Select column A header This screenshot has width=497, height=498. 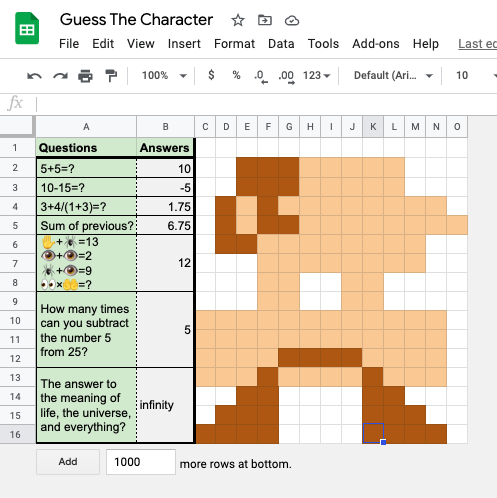click(x=86, y=127)
